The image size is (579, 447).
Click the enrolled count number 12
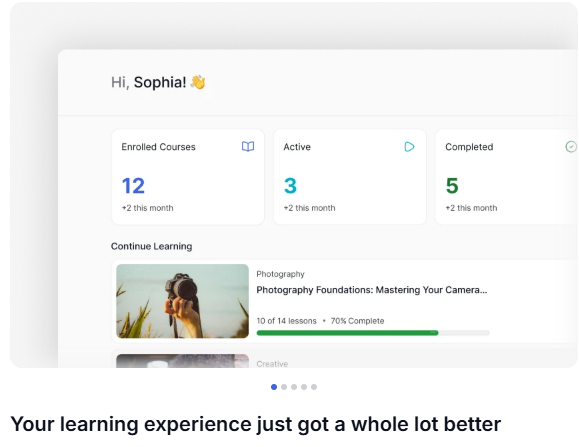point(133,186)
